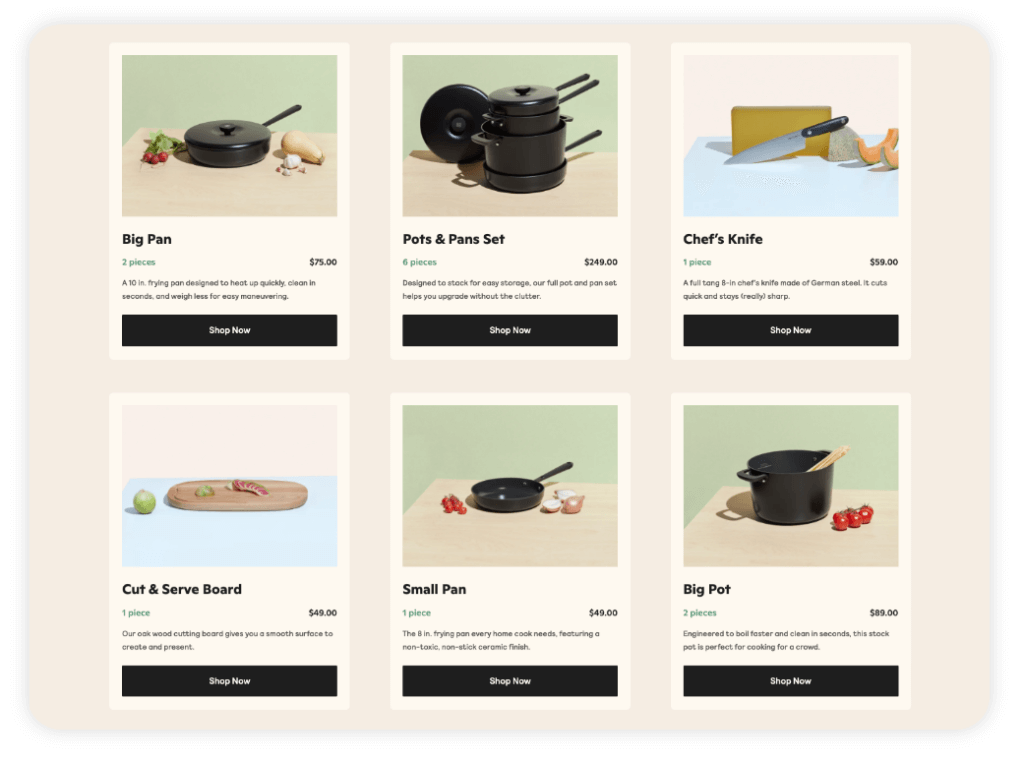1024x758 pixels.
Task: Click Shop Now under Chef's Knife
Action: click(x=790, y=330)
